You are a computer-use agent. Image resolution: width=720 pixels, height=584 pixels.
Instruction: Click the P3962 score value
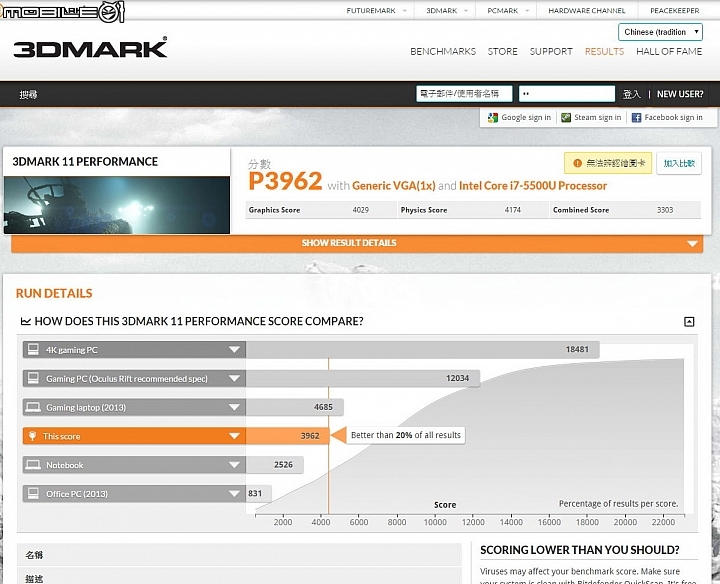point(285,181)
